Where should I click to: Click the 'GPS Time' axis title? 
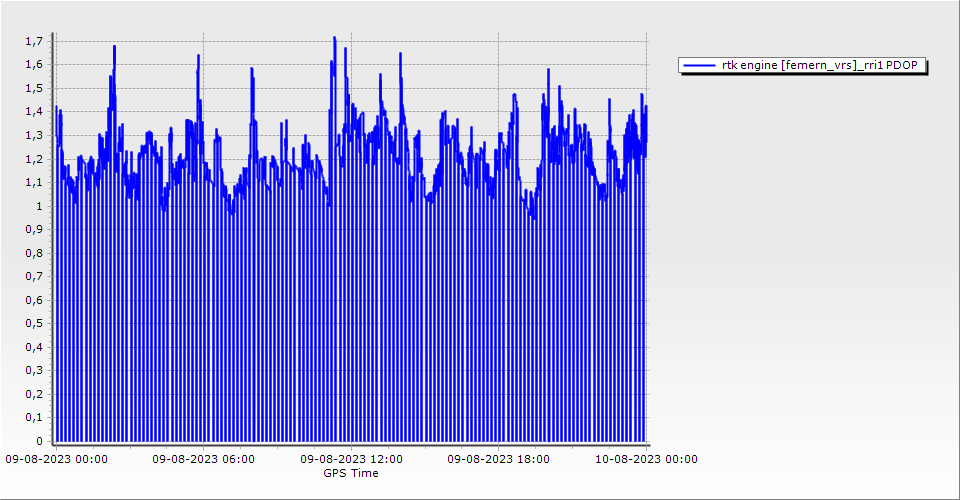(350, 473)
